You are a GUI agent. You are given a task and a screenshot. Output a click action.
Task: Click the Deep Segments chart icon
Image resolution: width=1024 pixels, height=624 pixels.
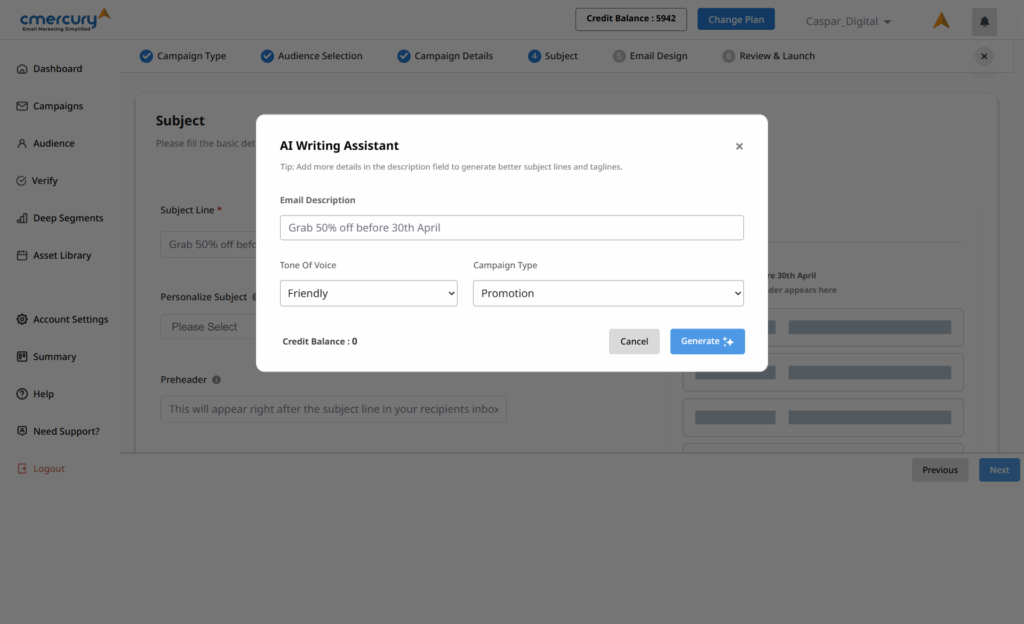pos(22,218)
